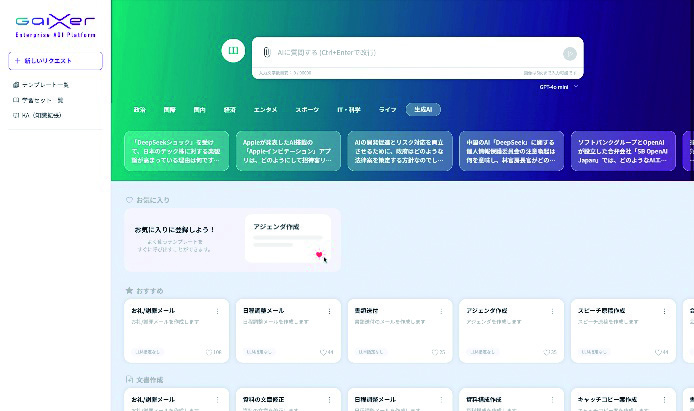Select the 政治 news tab
694x411 pixels.
[139, 109]
